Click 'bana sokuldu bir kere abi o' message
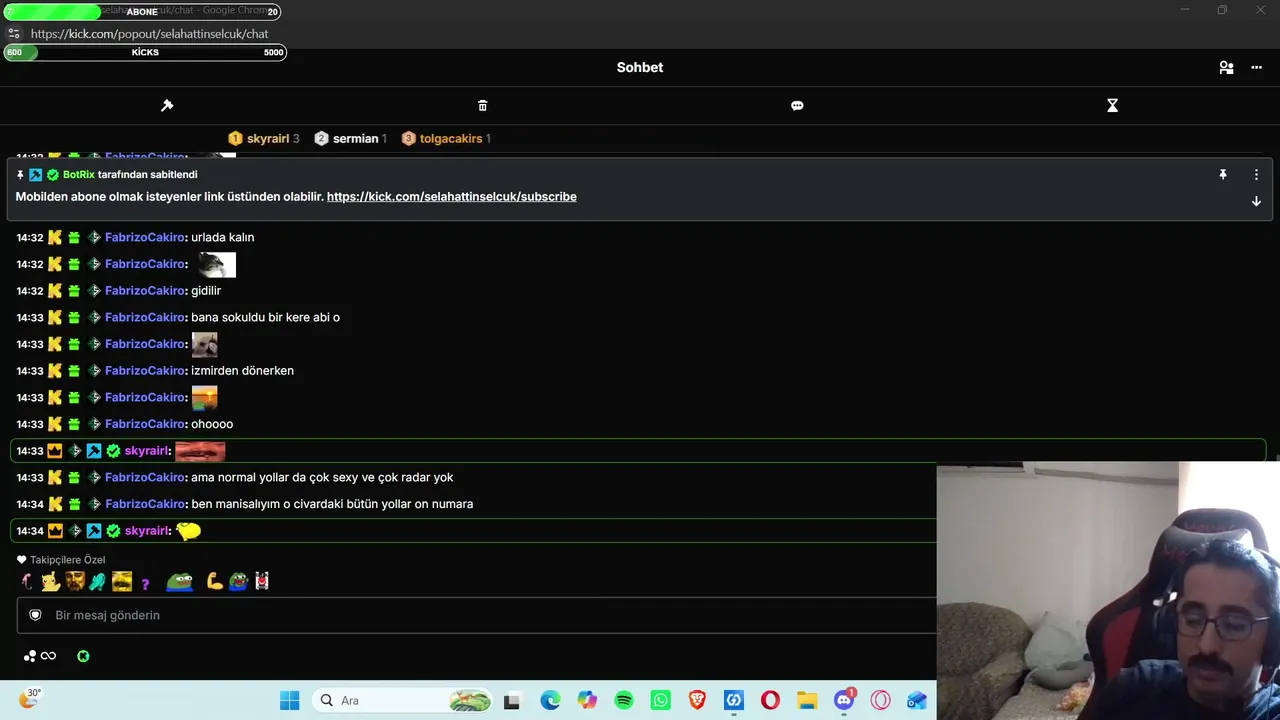This screenshot has width=1280, height=720. point(265,318)
